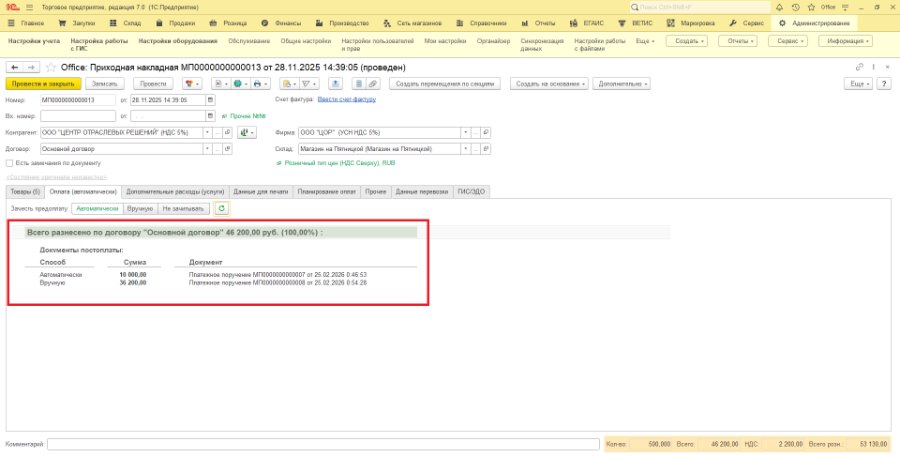Click the 'Ввести счет-фактуру' link
This screenshot has height=457, width=900.
coord(347,99)
